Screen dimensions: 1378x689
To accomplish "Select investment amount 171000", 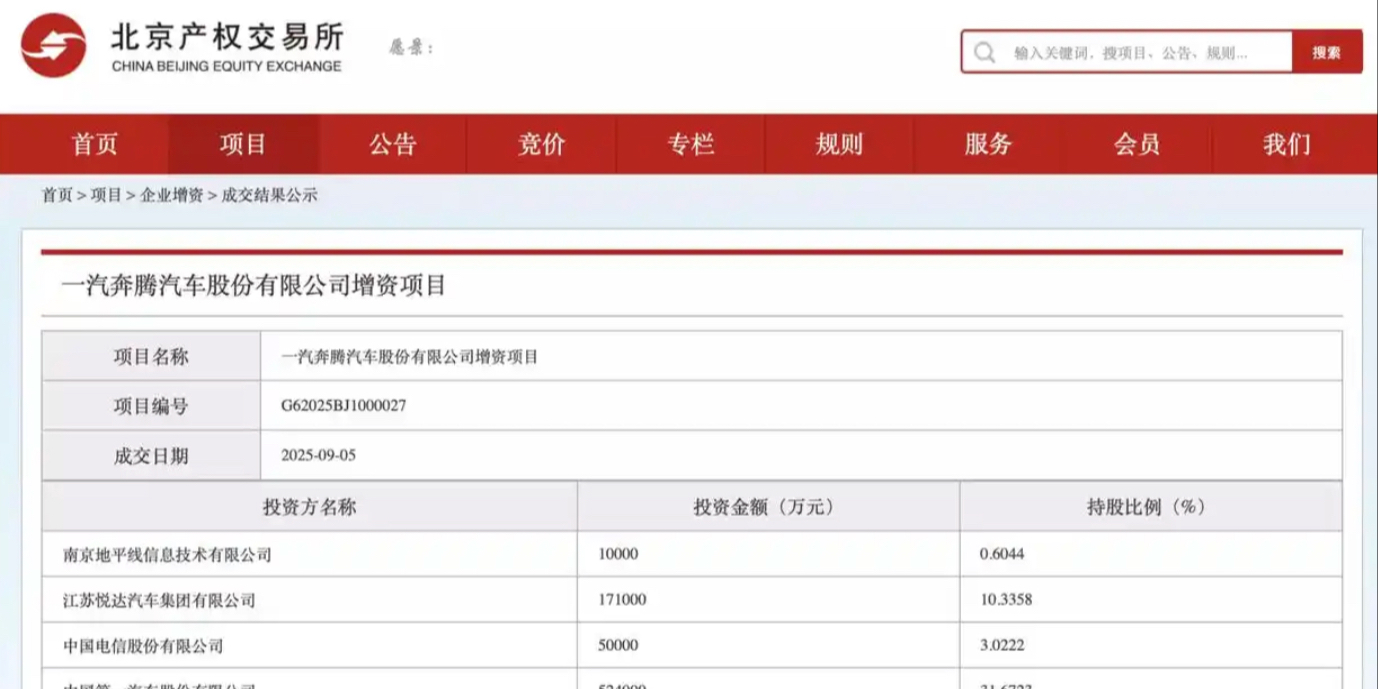I will click(x=622, y=600).
